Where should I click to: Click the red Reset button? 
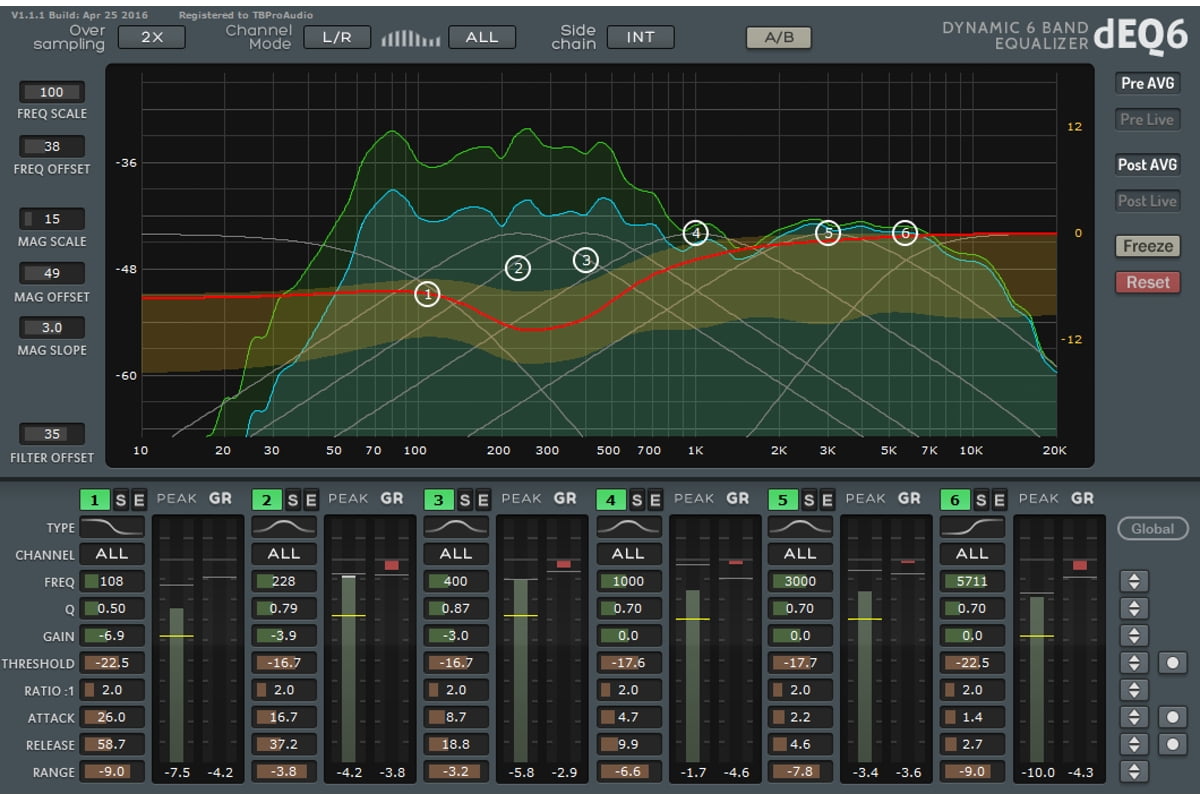click(x=1148, y=282)
